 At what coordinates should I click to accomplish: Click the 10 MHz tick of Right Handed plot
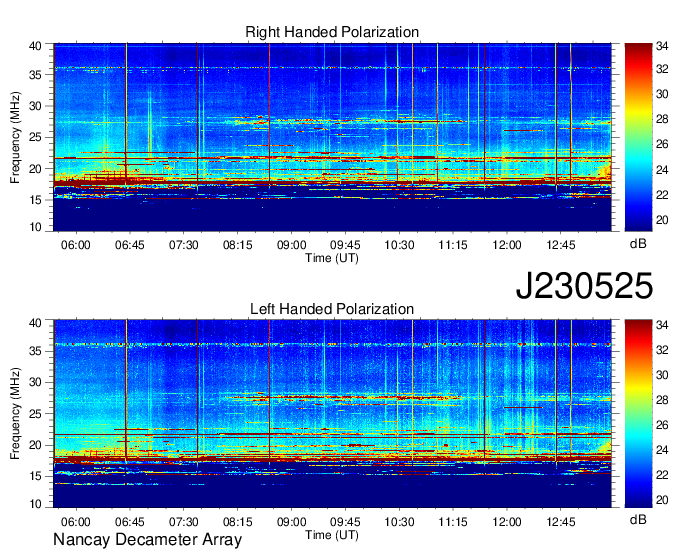[35, 227]
